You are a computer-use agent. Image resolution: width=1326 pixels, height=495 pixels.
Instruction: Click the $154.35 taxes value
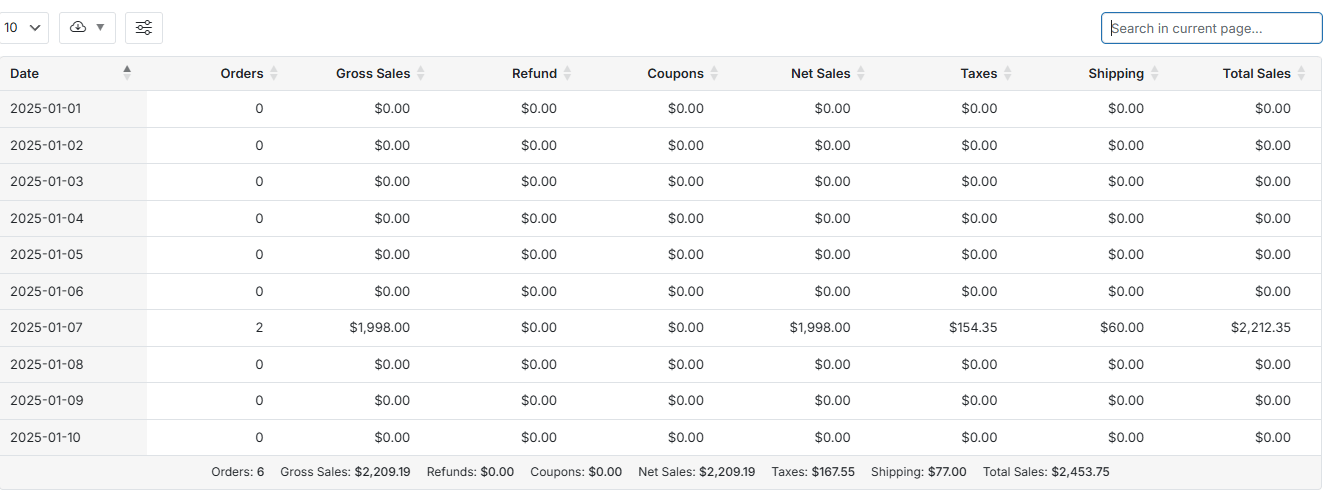[973, 328]
